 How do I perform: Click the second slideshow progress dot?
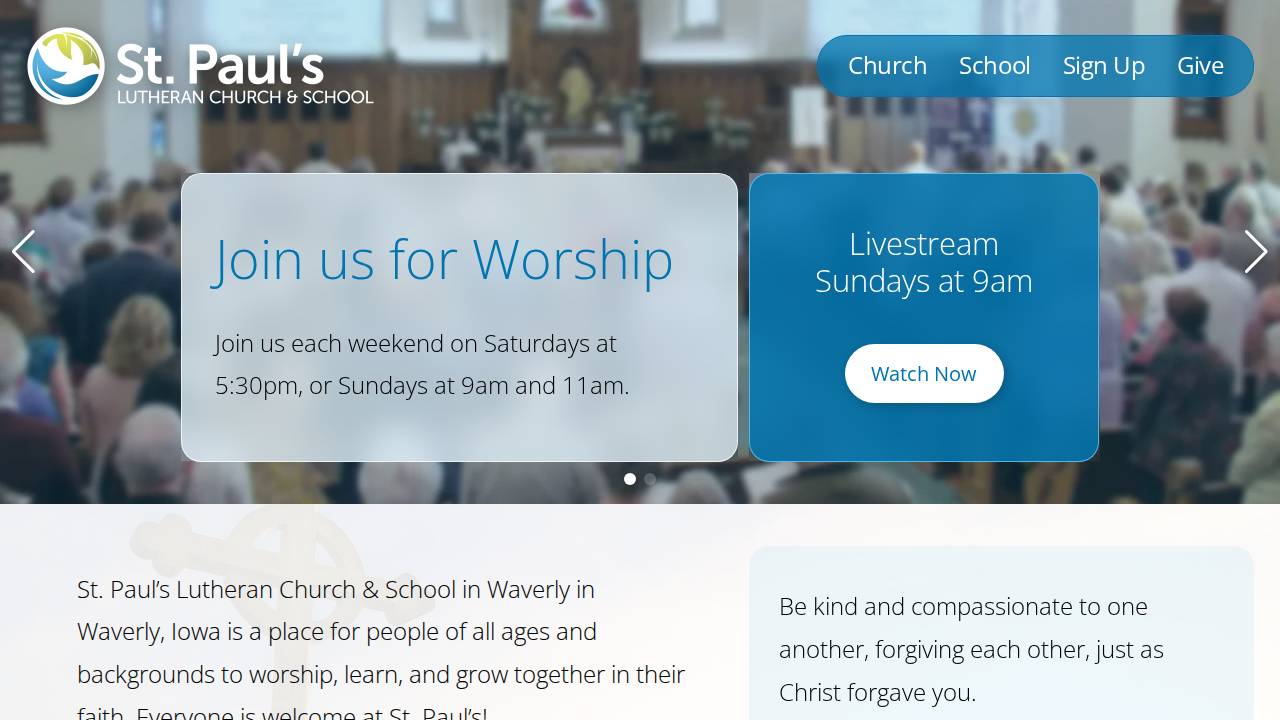click(650, 479)
